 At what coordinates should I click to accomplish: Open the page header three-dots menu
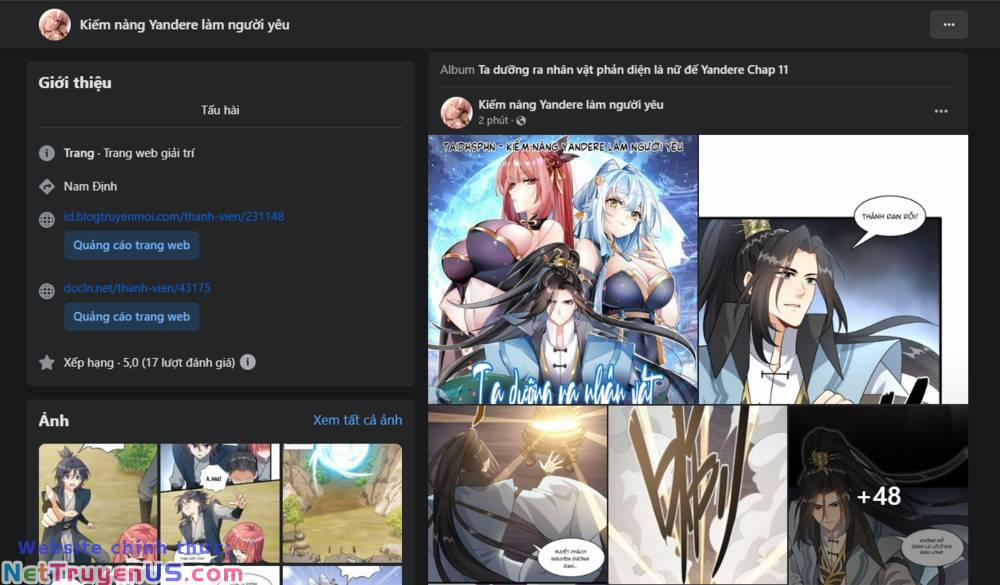(948, 25)
